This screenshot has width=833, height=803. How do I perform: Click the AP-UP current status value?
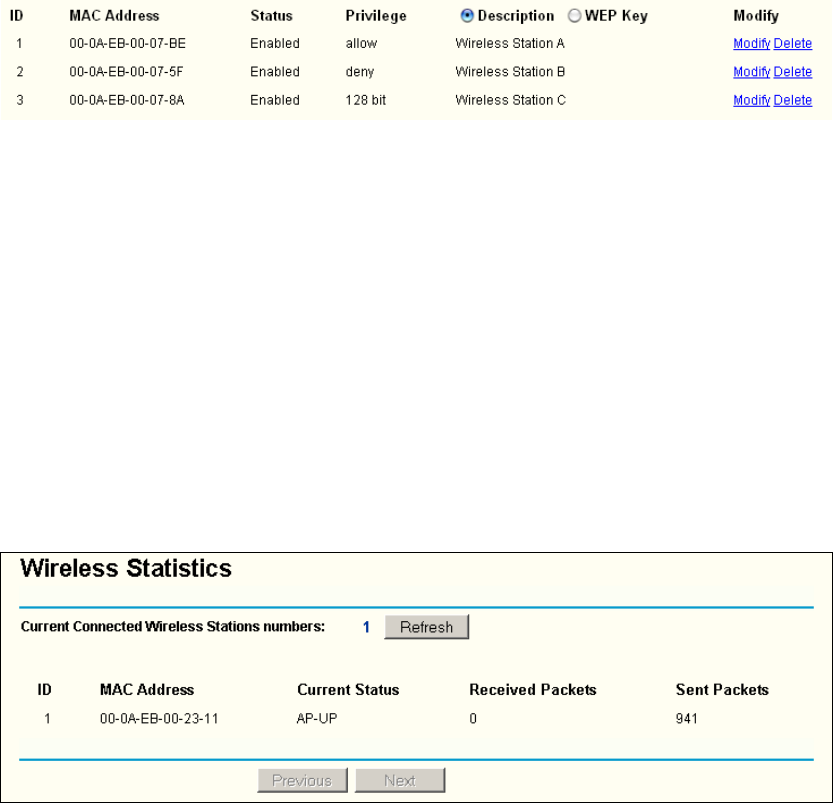click(317, 719)
